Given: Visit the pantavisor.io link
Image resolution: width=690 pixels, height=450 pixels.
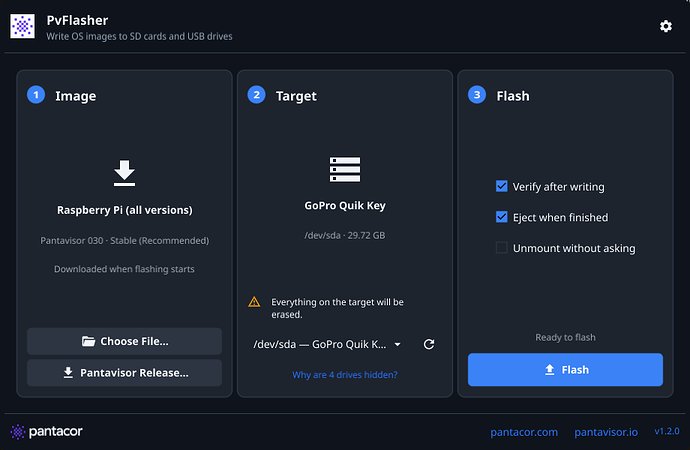Looking at the screenshot, I should click(606, 432).
